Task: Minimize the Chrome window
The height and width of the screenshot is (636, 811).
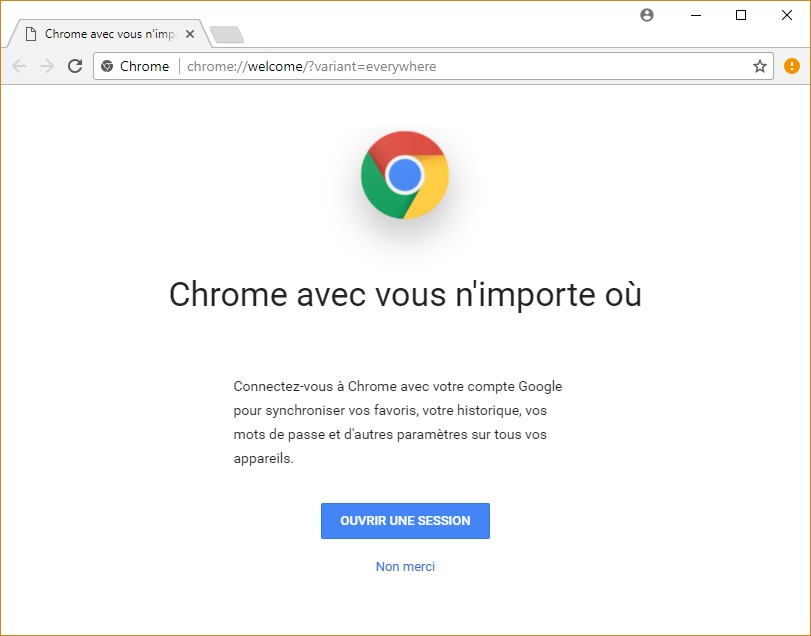Action: coord(695,15)
